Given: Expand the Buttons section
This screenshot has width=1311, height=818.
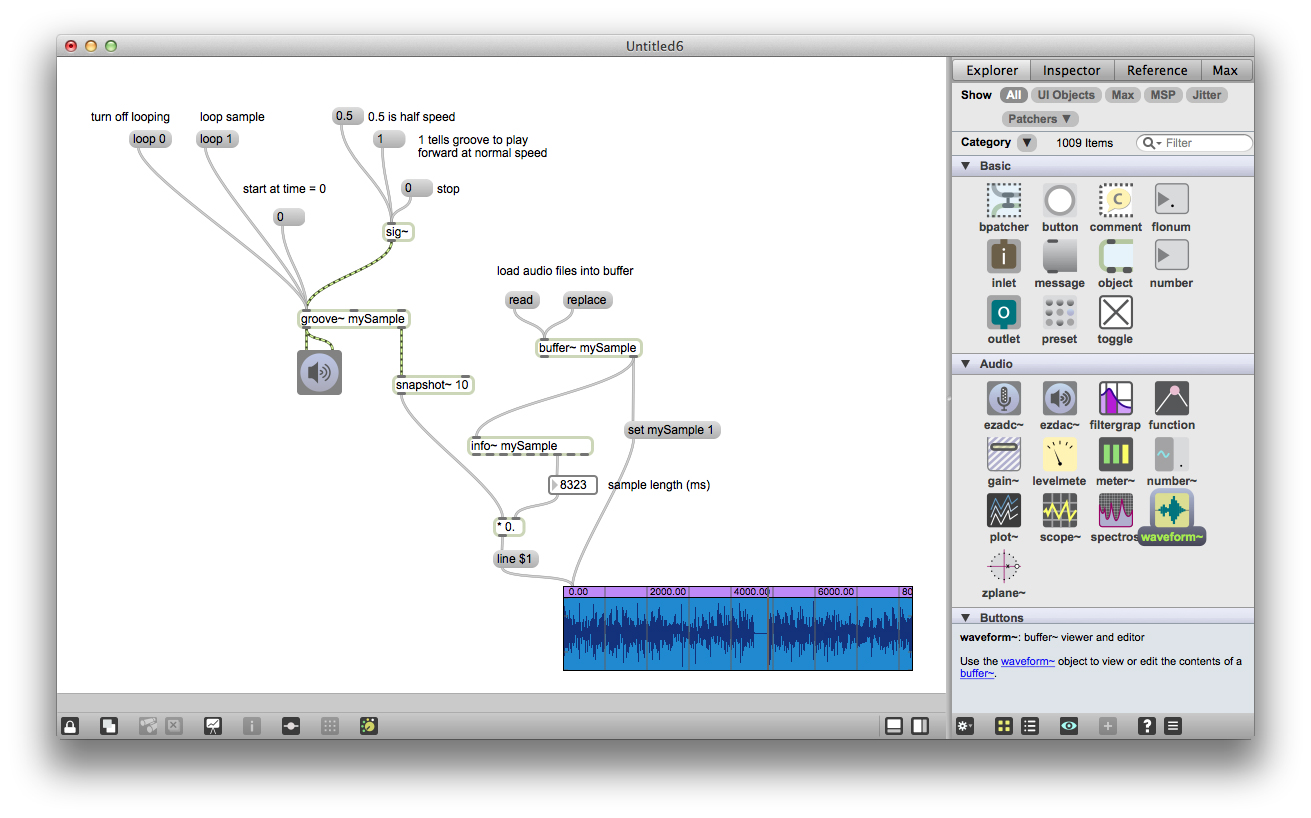Looking at the screenshot, I should [x=966, y=618].
